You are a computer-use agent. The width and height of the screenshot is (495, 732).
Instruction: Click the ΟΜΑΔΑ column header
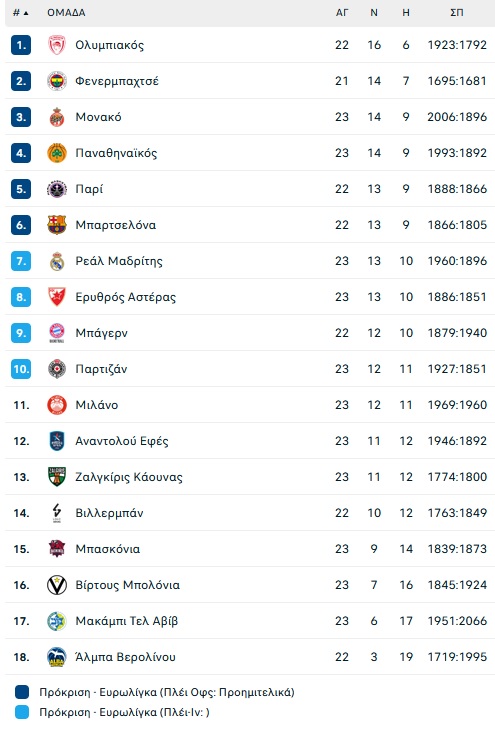[66, 13]
